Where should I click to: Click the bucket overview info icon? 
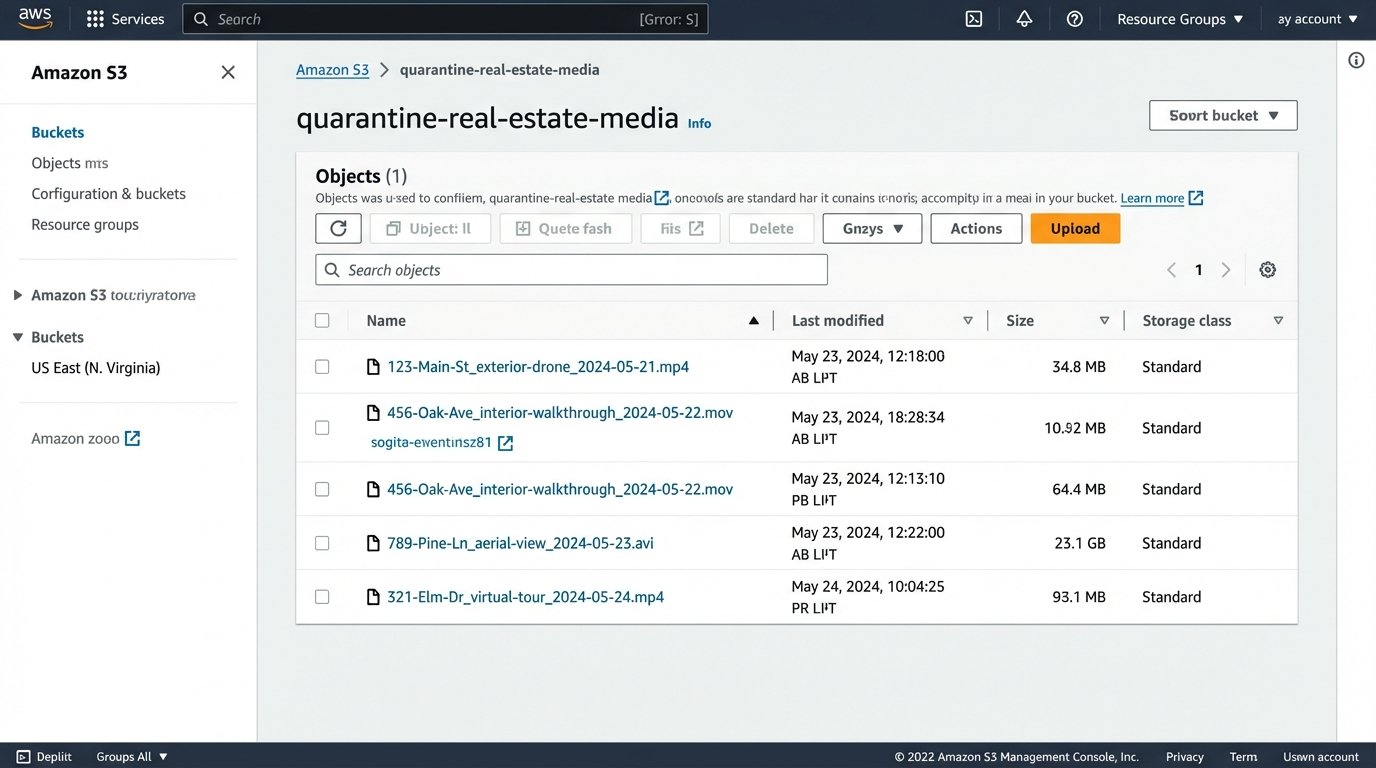[x=1356, y=60]
